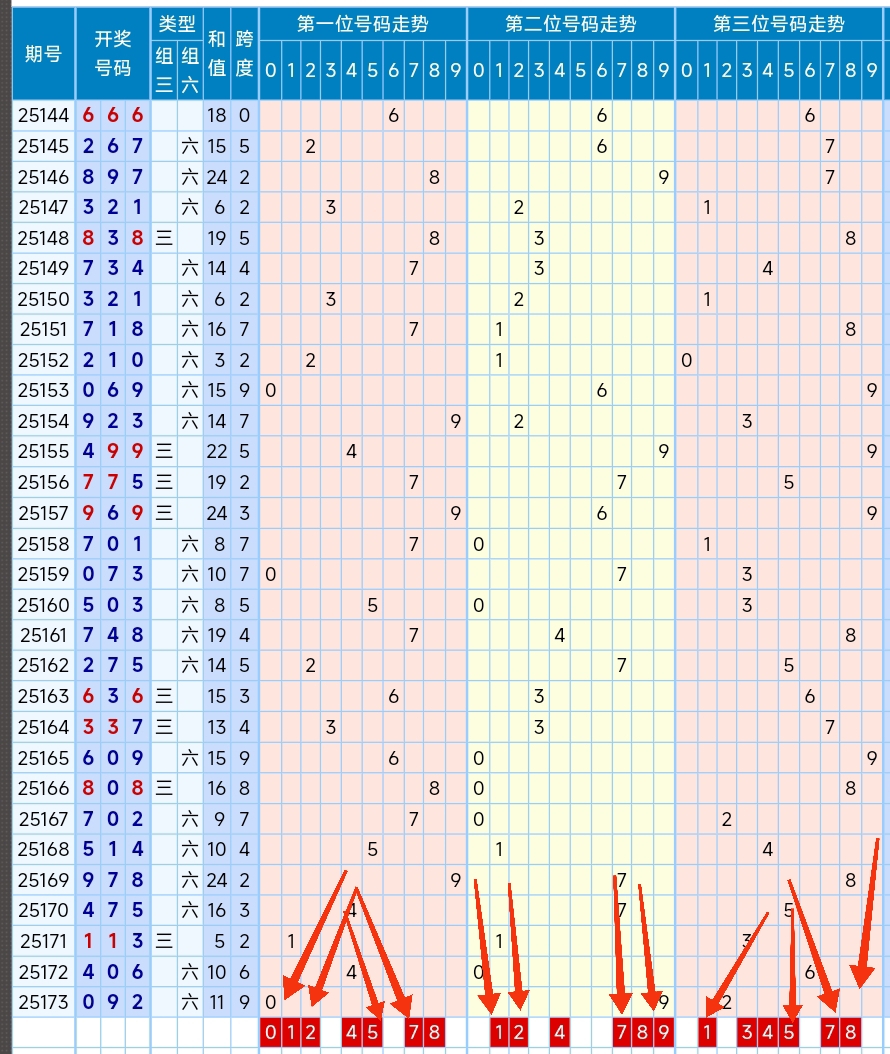Select red 7 box below second-position trend
Image resolution: width=890 pixels, height=1054 pixels.
622,1032
